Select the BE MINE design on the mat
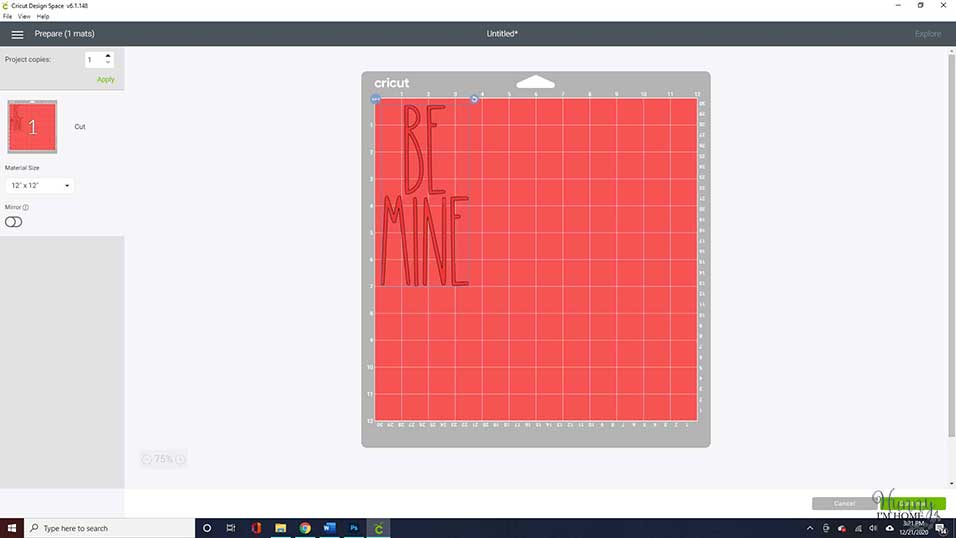 [424, 195]
